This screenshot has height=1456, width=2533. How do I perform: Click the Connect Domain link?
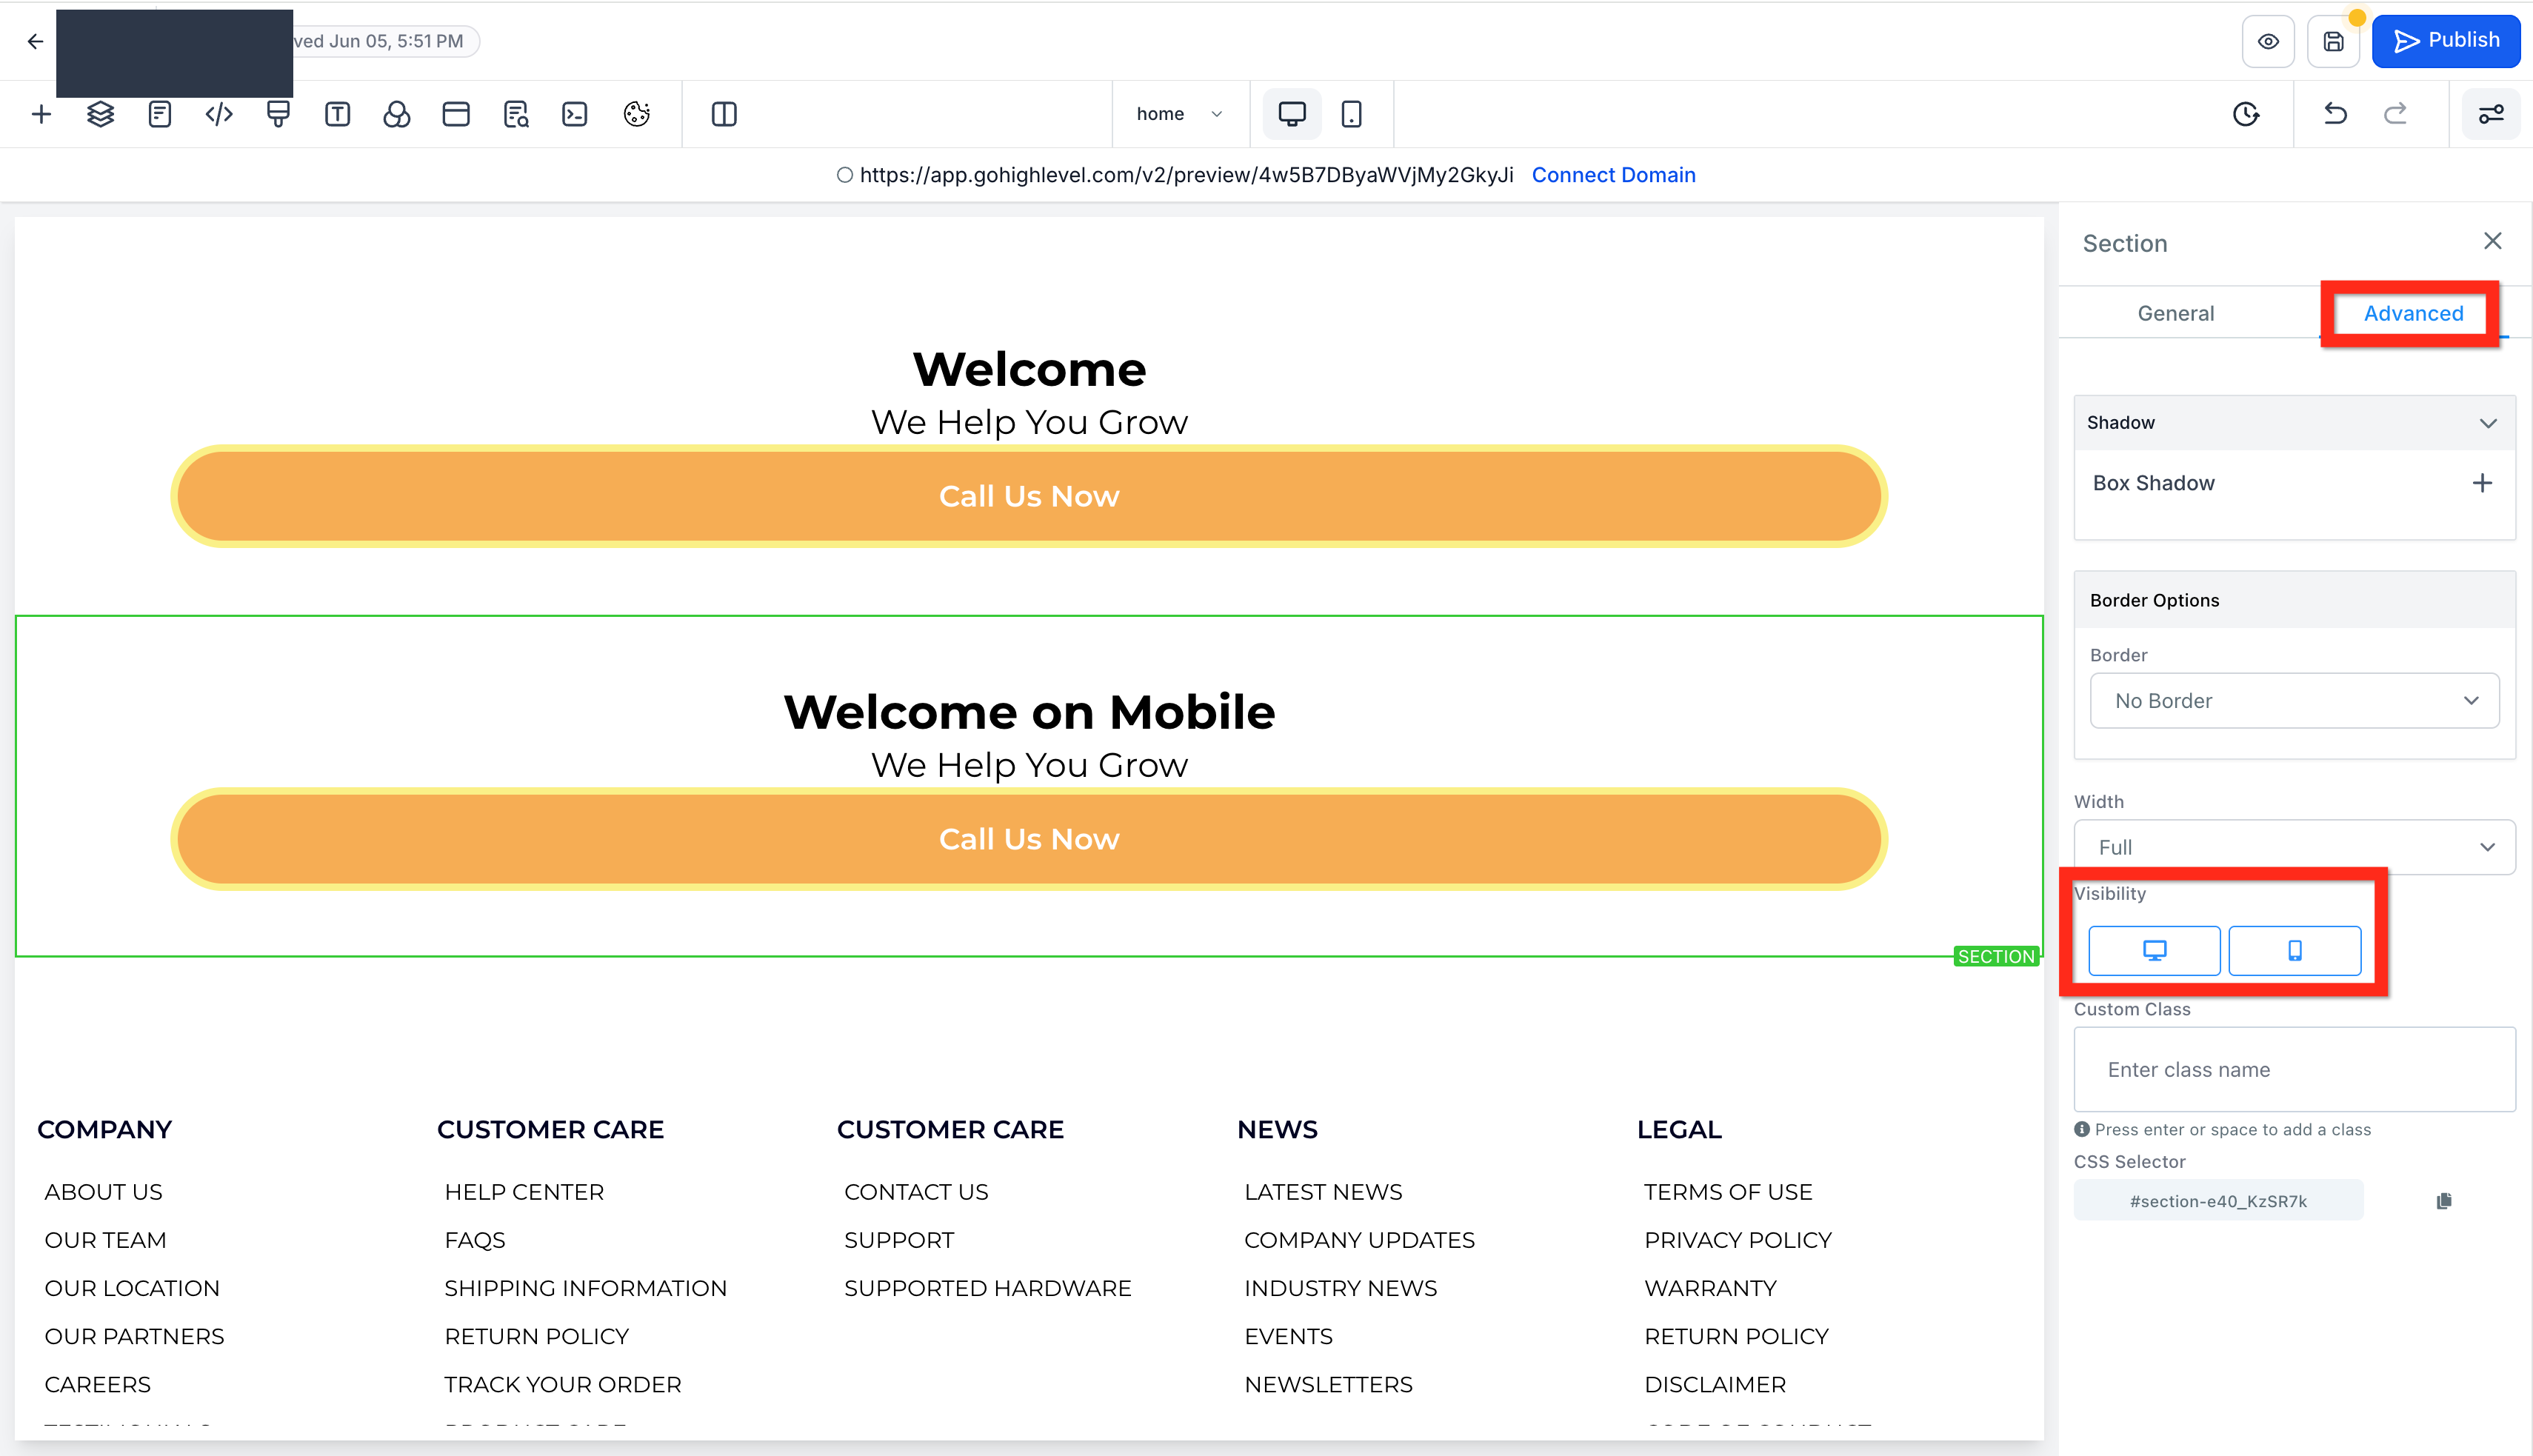tap(1613, 175)
